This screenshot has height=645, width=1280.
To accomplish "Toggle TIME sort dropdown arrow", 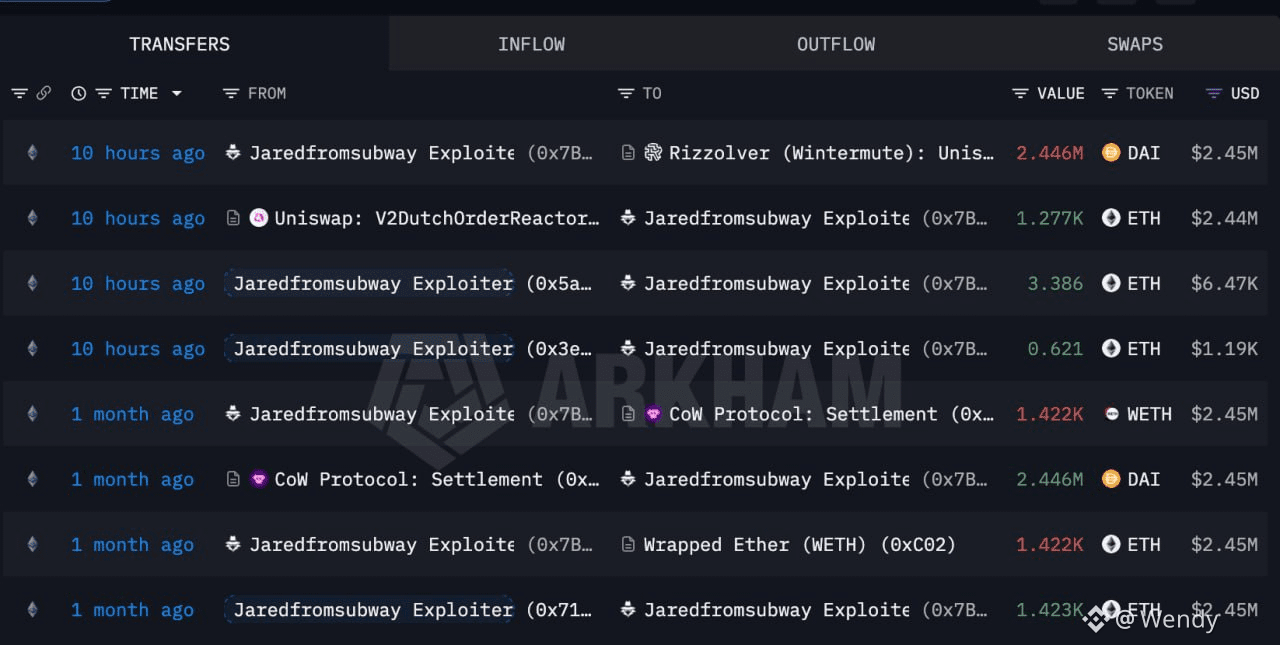I will pos(177,93).
